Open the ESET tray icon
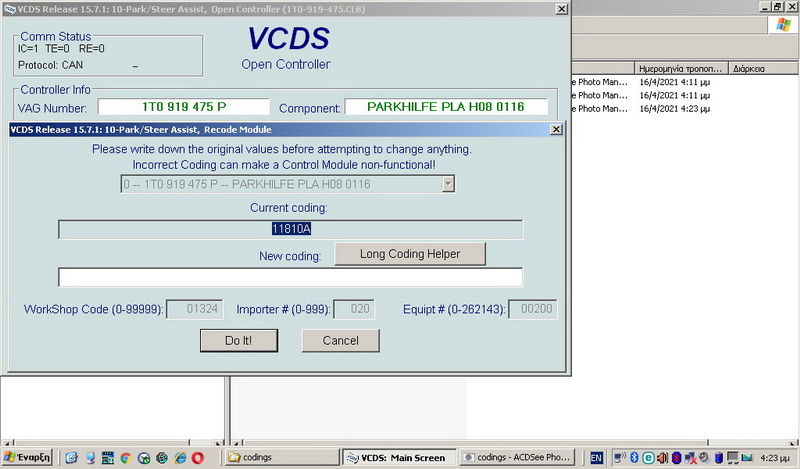The width and height of the screenshot is (800, 469). pyautogui.click(x=648, y=458)
